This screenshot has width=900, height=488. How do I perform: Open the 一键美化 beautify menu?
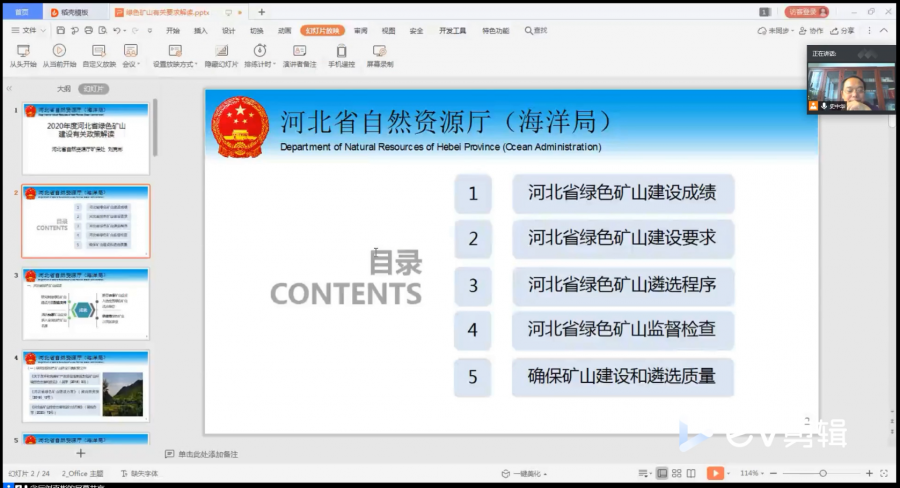point(524,474)
